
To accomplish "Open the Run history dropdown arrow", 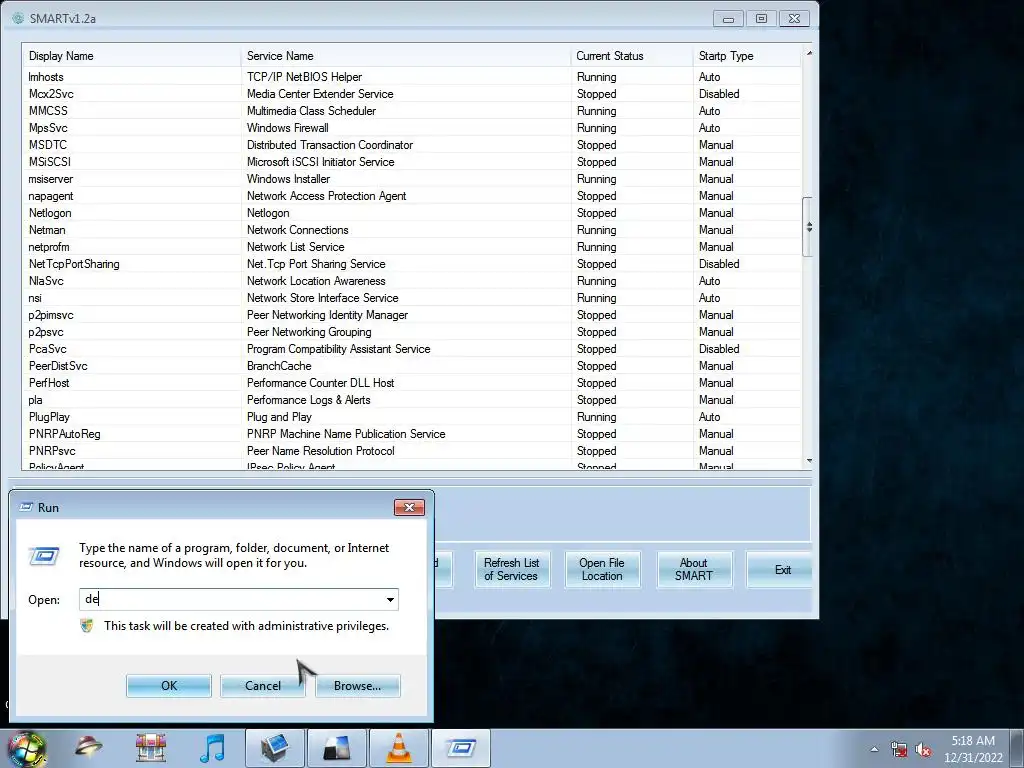I will coord(390,600).
